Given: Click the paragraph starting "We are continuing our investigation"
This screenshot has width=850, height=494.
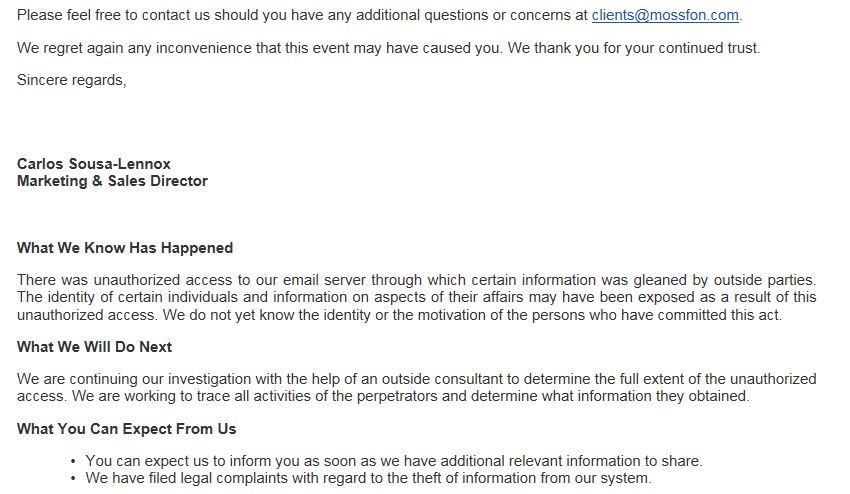Looking at the screenshot, I should tap(416, 388).
